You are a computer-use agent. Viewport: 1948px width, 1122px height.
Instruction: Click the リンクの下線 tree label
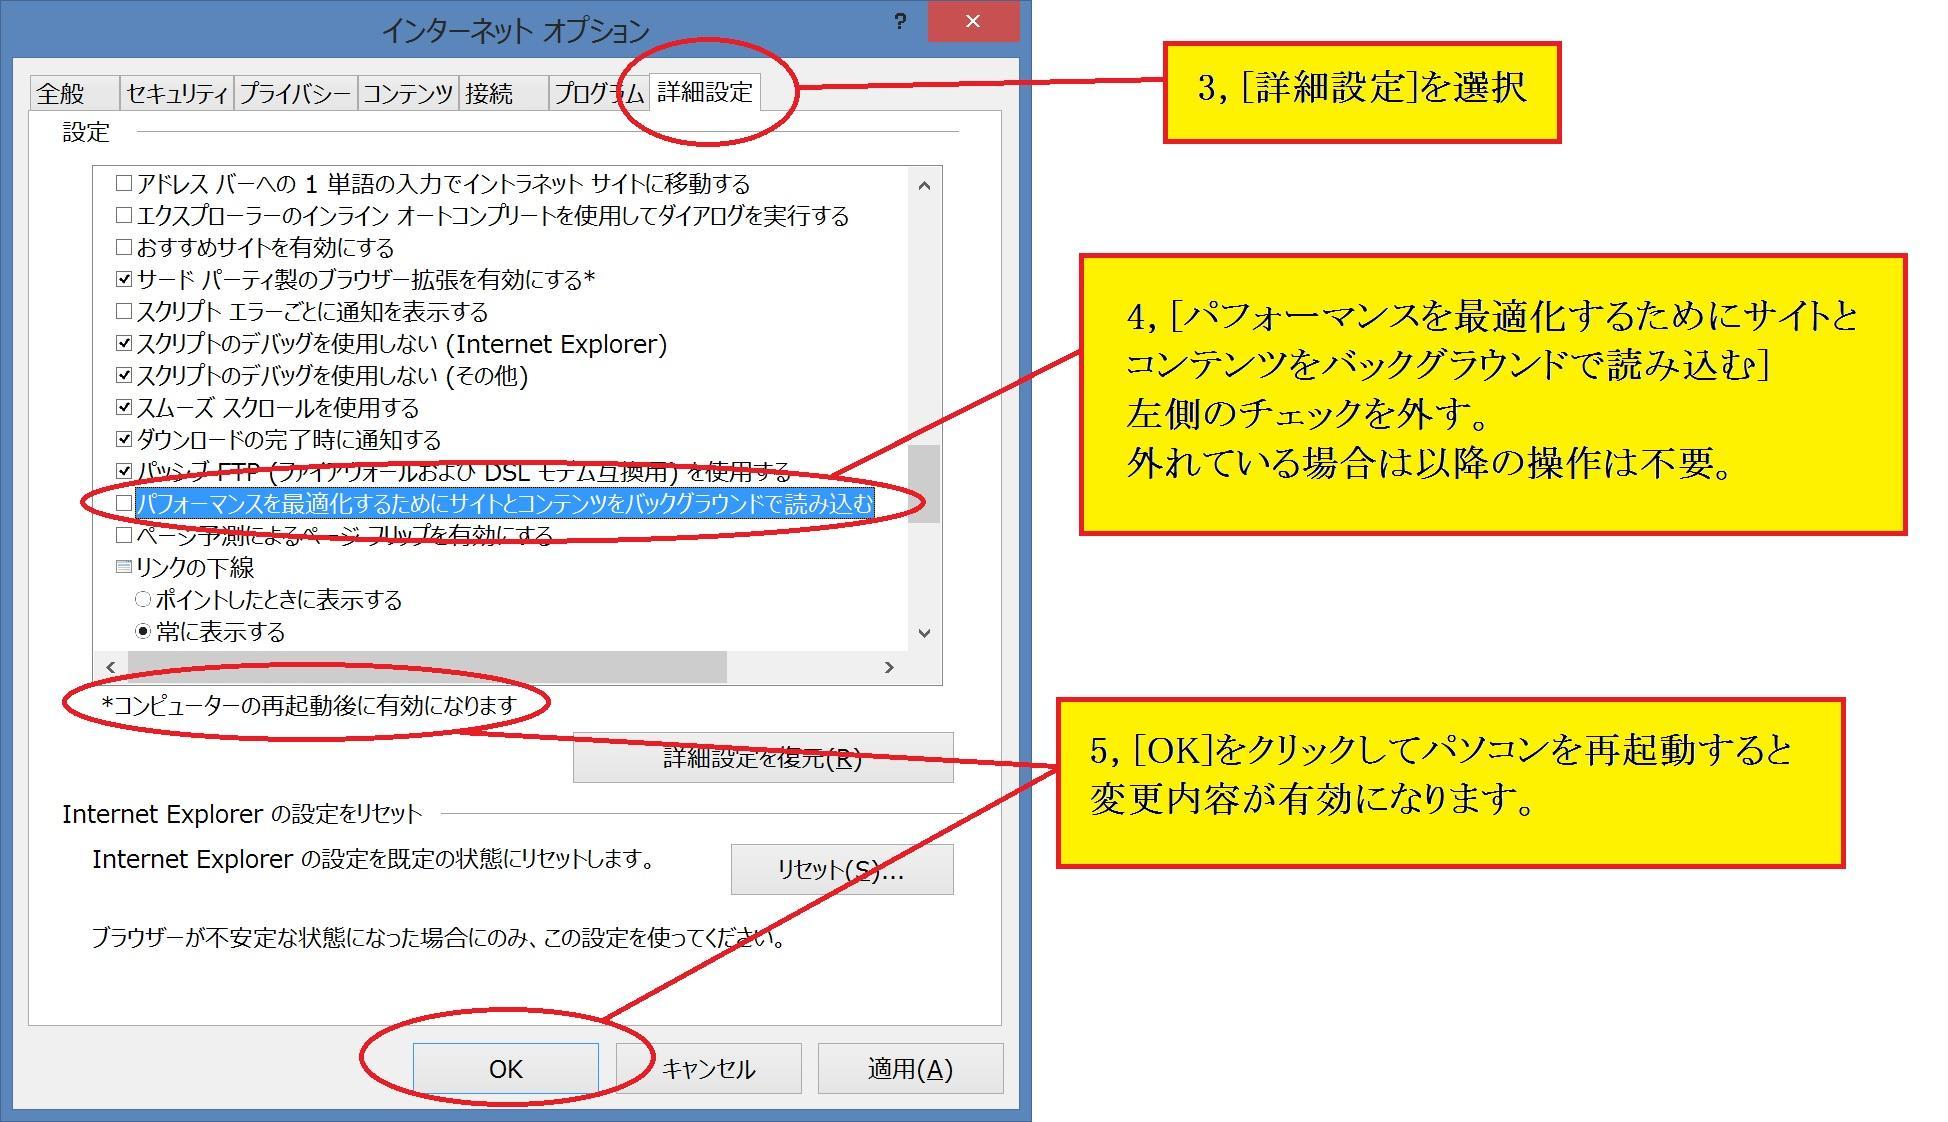click(x=195, y=567)
